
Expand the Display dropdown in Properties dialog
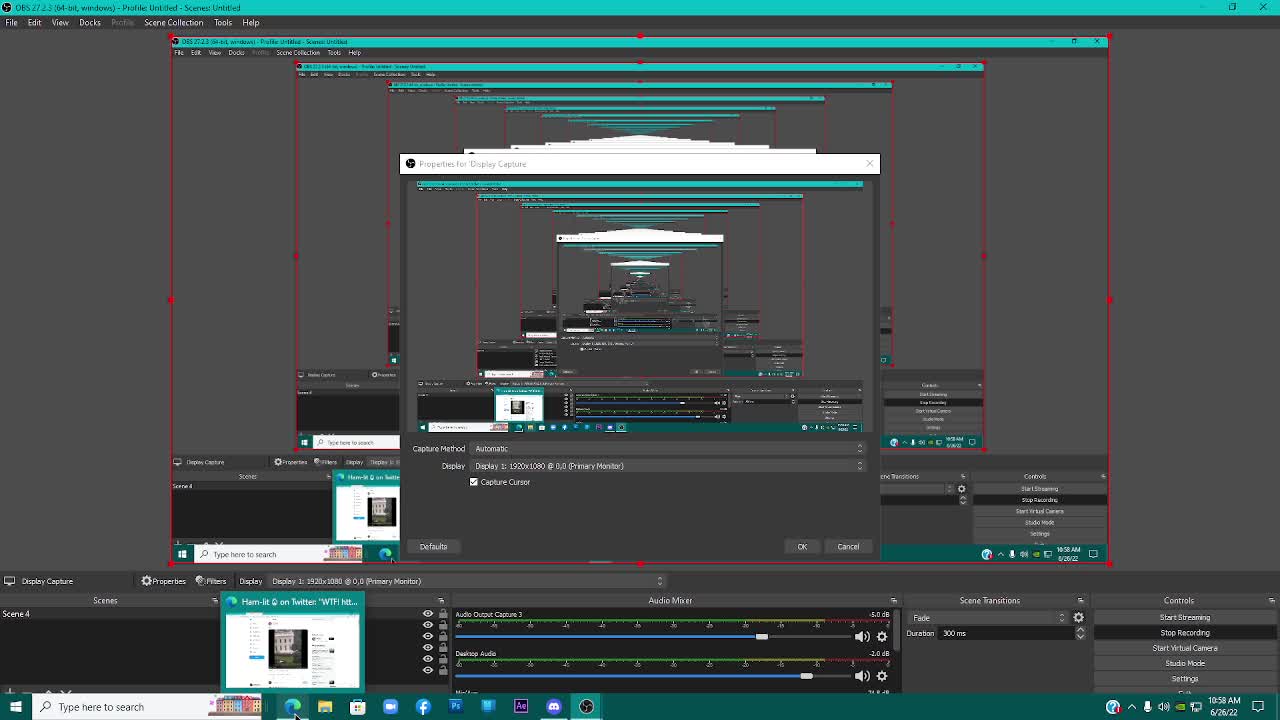(x=667, y=466)
